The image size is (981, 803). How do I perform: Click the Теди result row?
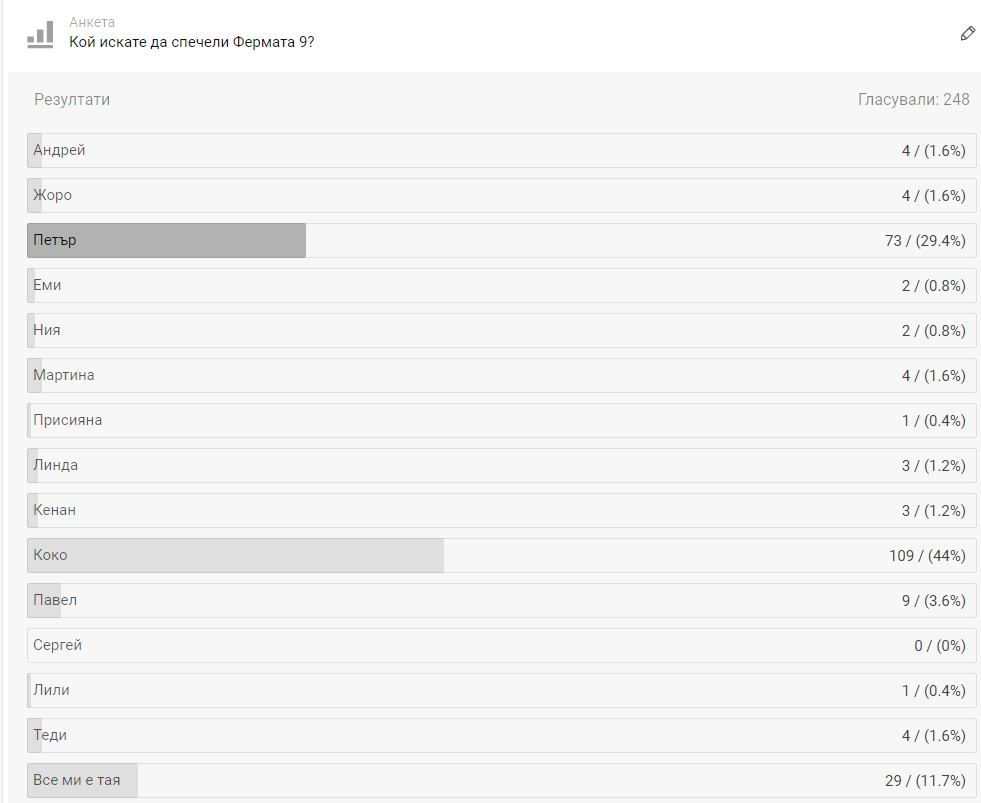click(x=501, y=736)
